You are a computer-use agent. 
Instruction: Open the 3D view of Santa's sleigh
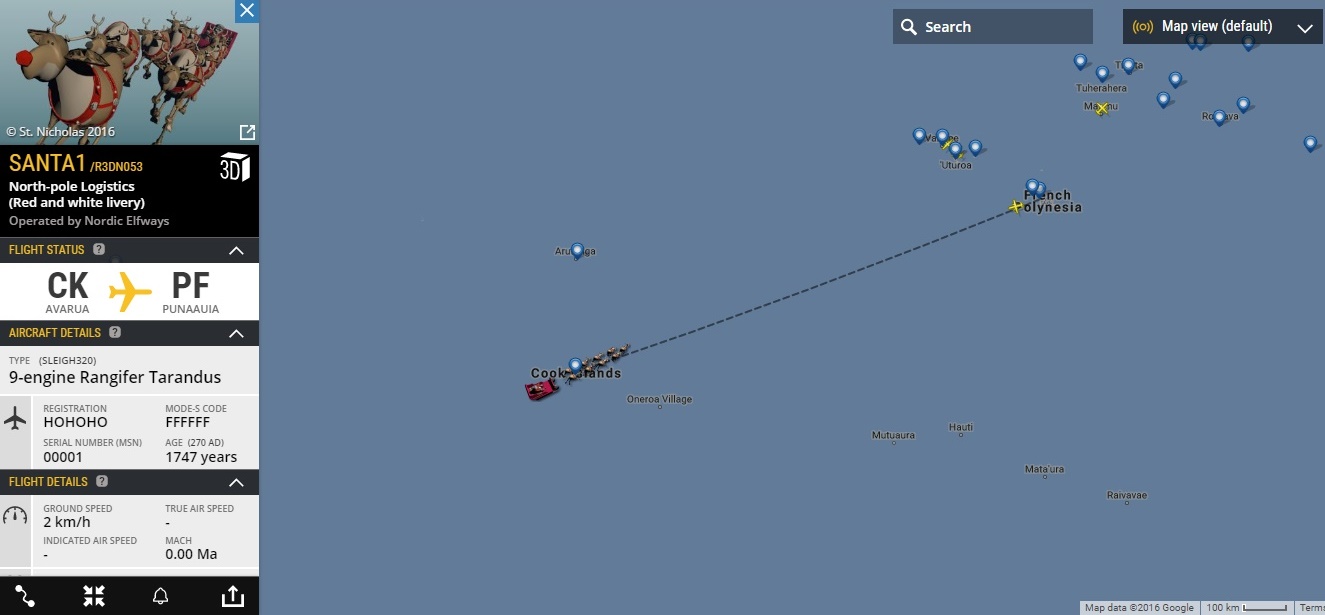tap(235, 167)
